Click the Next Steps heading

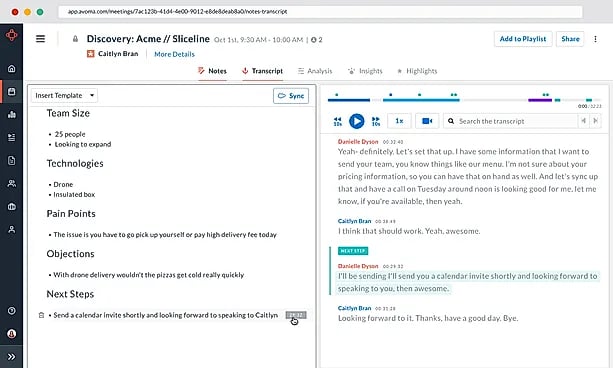pos(70,294)
